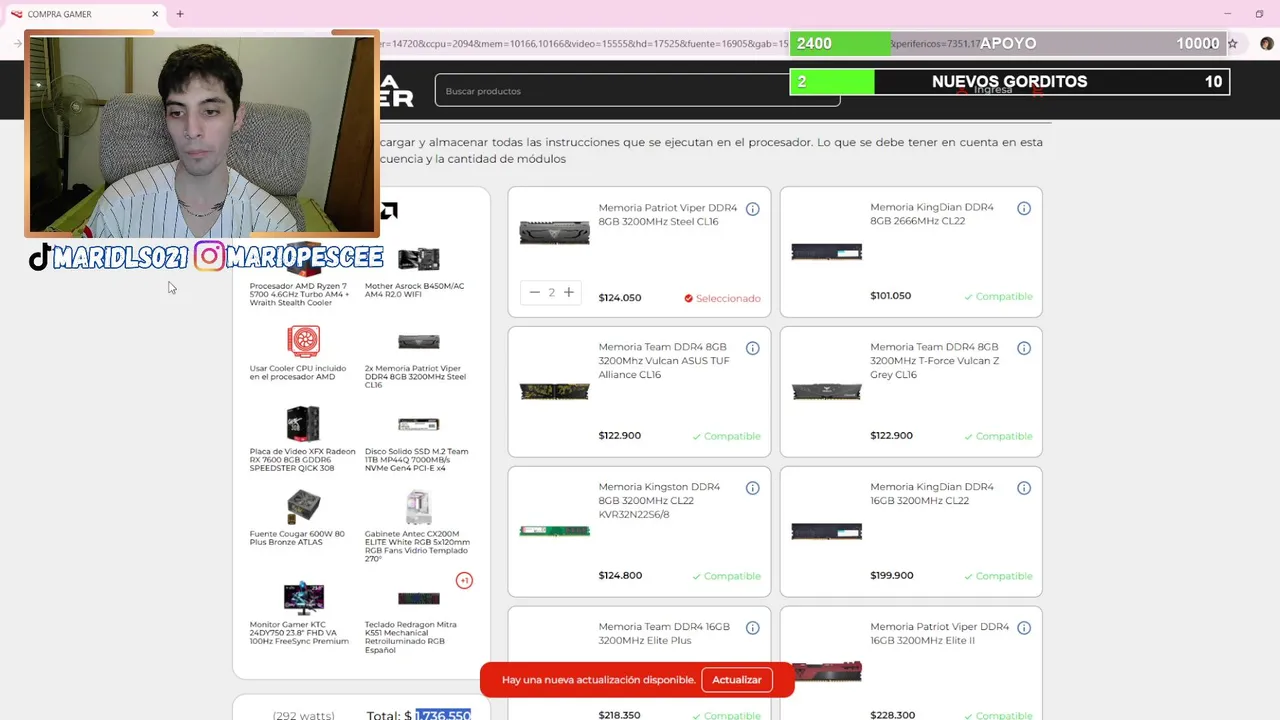Click the KingDian 16GB RAM product image
1280x720 pixels.
coord(826,532)
